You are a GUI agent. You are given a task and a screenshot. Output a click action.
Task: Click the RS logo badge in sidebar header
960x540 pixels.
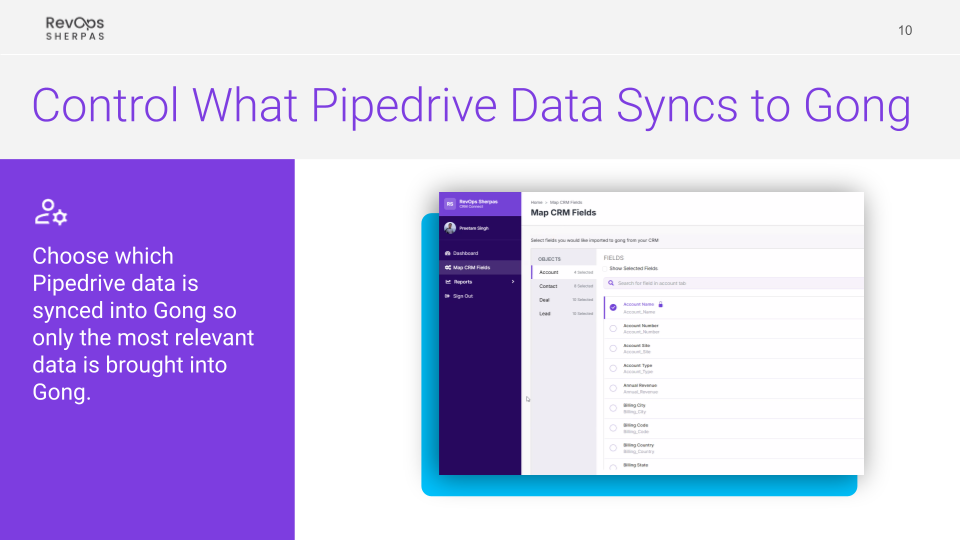point(450,203)
